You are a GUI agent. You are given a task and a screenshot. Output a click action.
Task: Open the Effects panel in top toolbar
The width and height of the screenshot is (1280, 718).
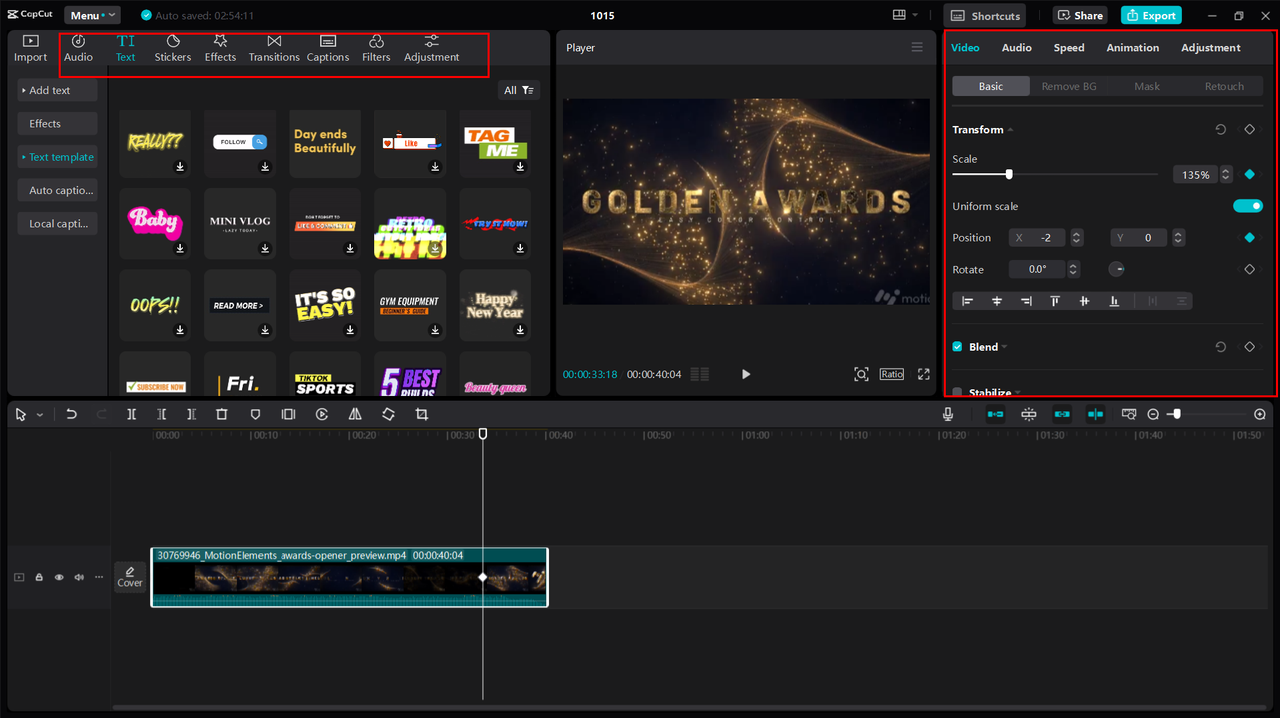(220, 48)
